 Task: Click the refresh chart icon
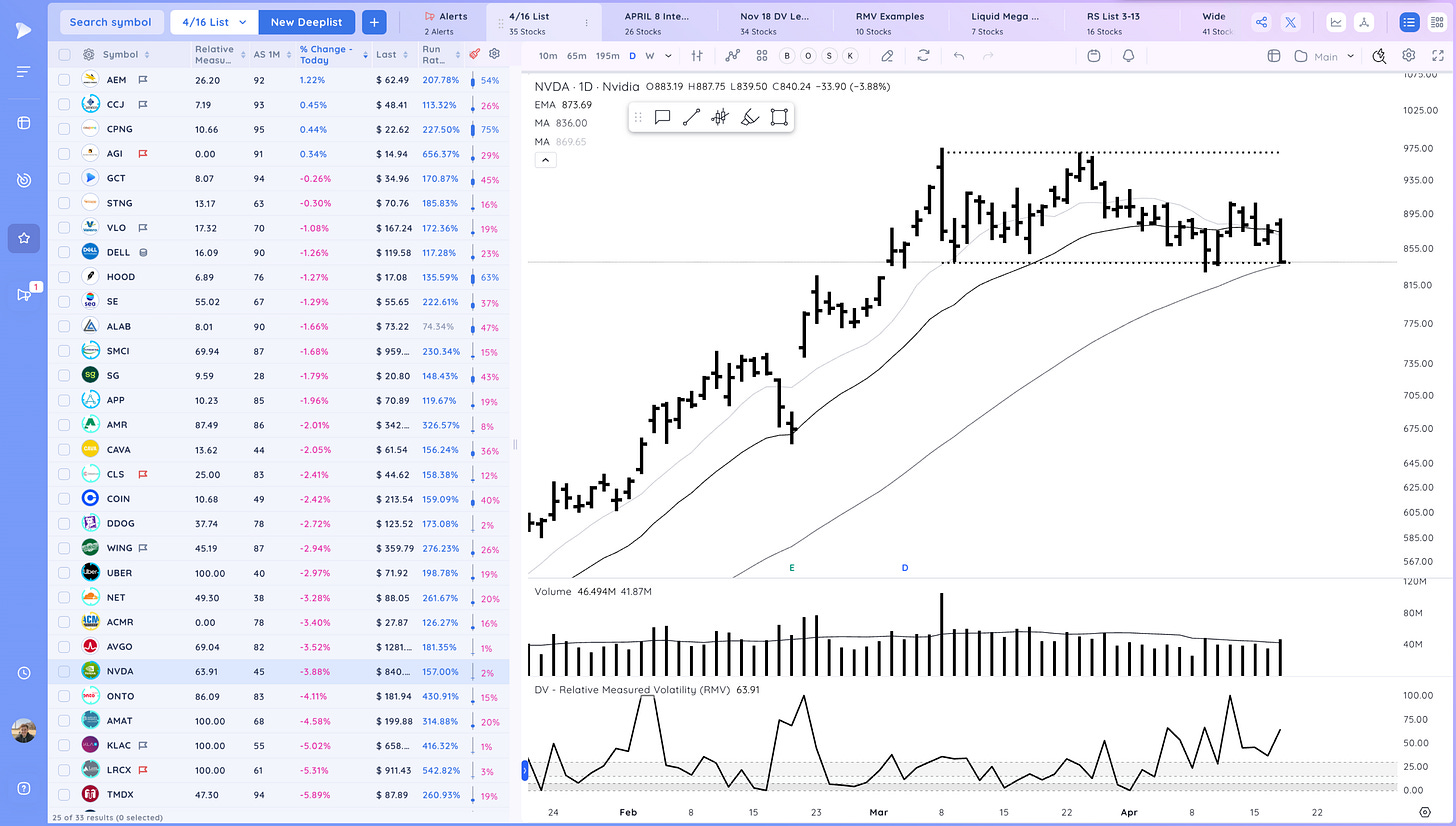click(x=923, y=56)
